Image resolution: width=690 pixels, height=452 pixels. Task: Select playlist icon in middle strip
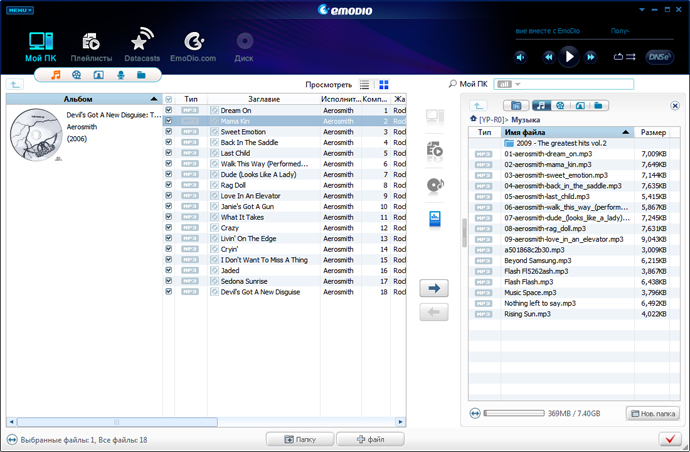[x=435, y=151]
